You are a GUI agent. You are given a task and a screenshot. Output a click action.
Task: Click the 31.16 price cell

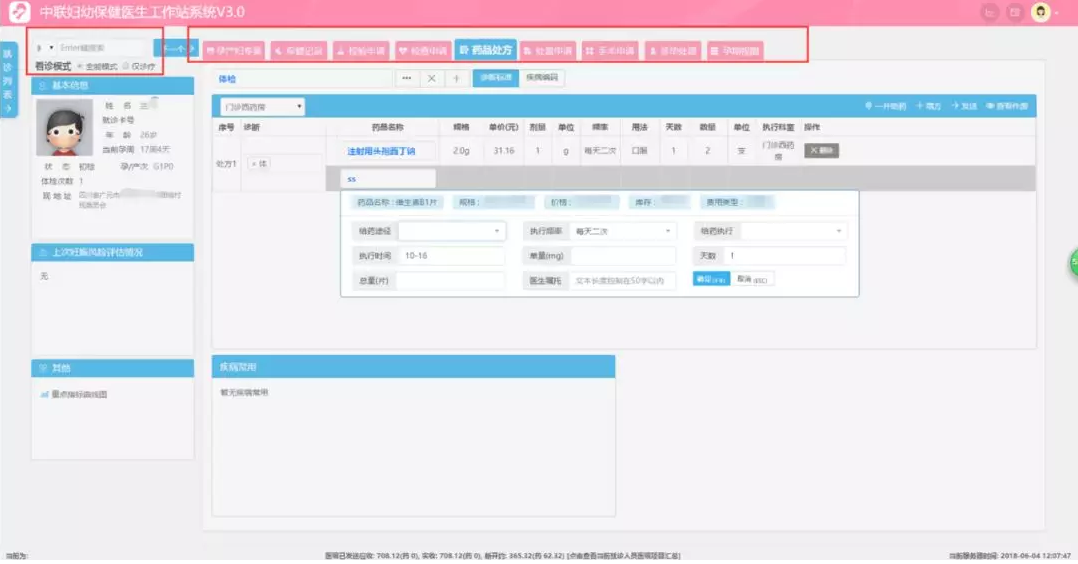[503, 151]
